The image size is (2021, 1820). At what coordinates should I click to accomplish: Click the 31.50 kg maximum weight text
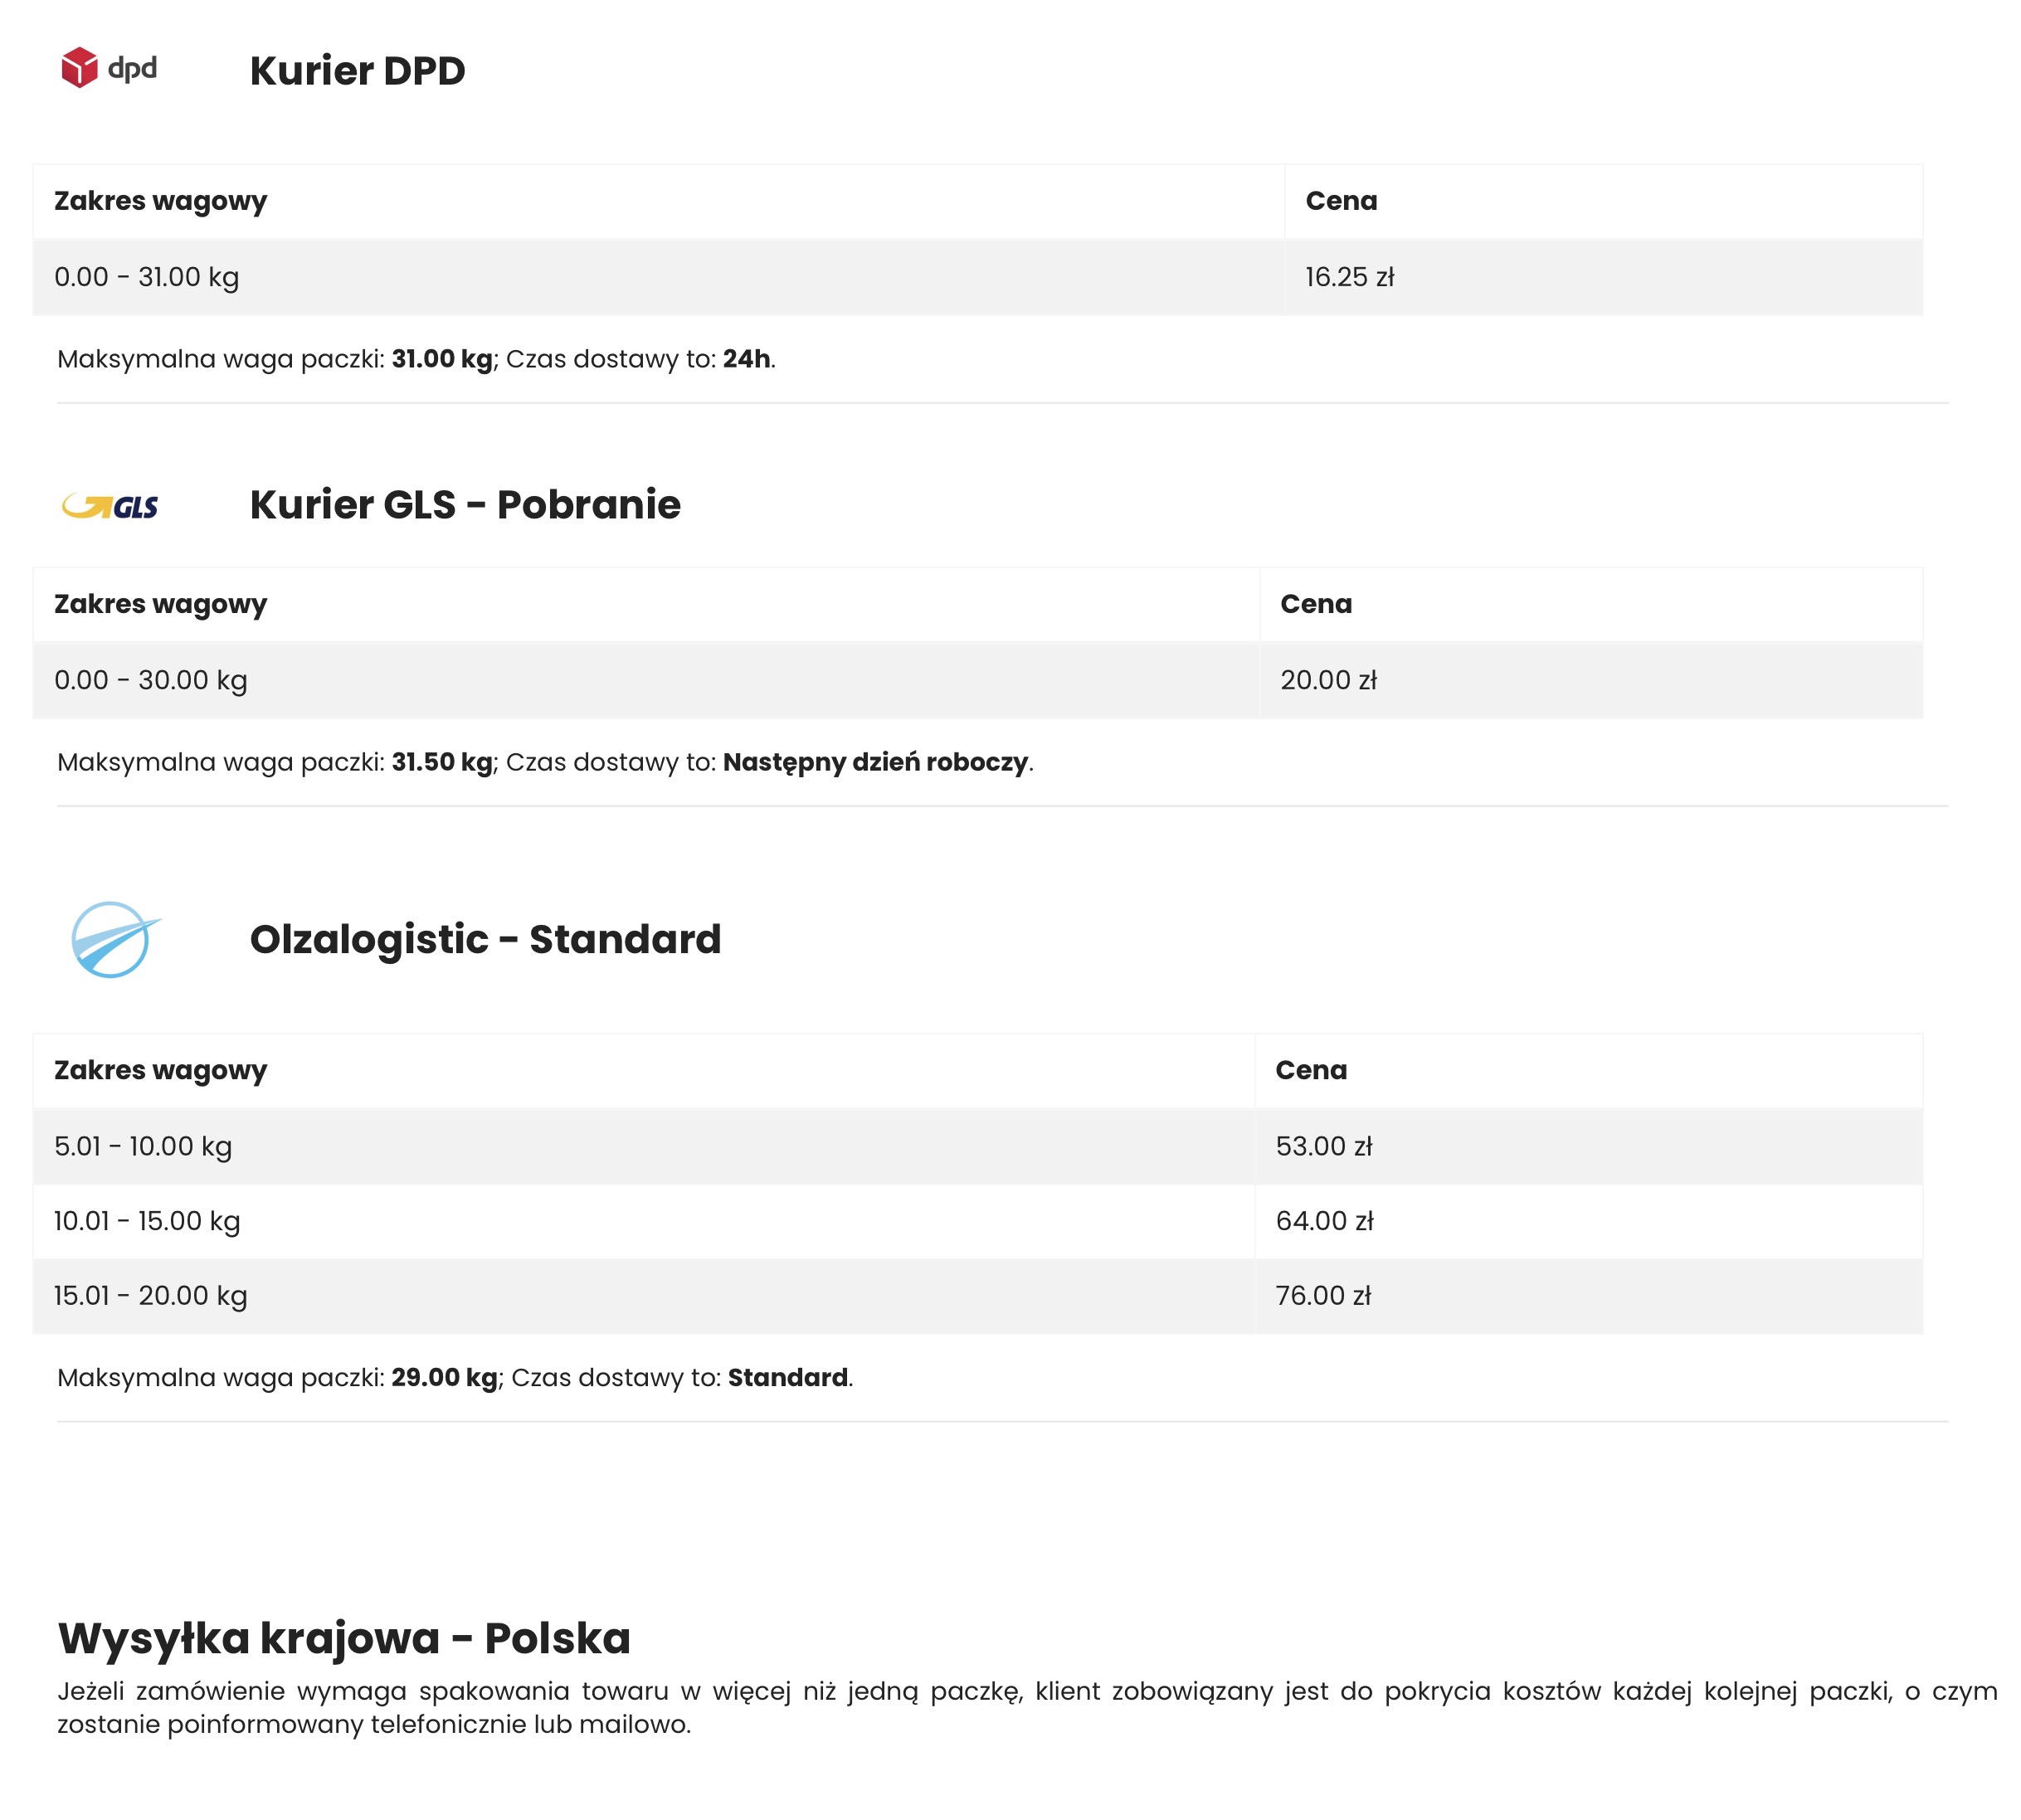coord(441,762)
